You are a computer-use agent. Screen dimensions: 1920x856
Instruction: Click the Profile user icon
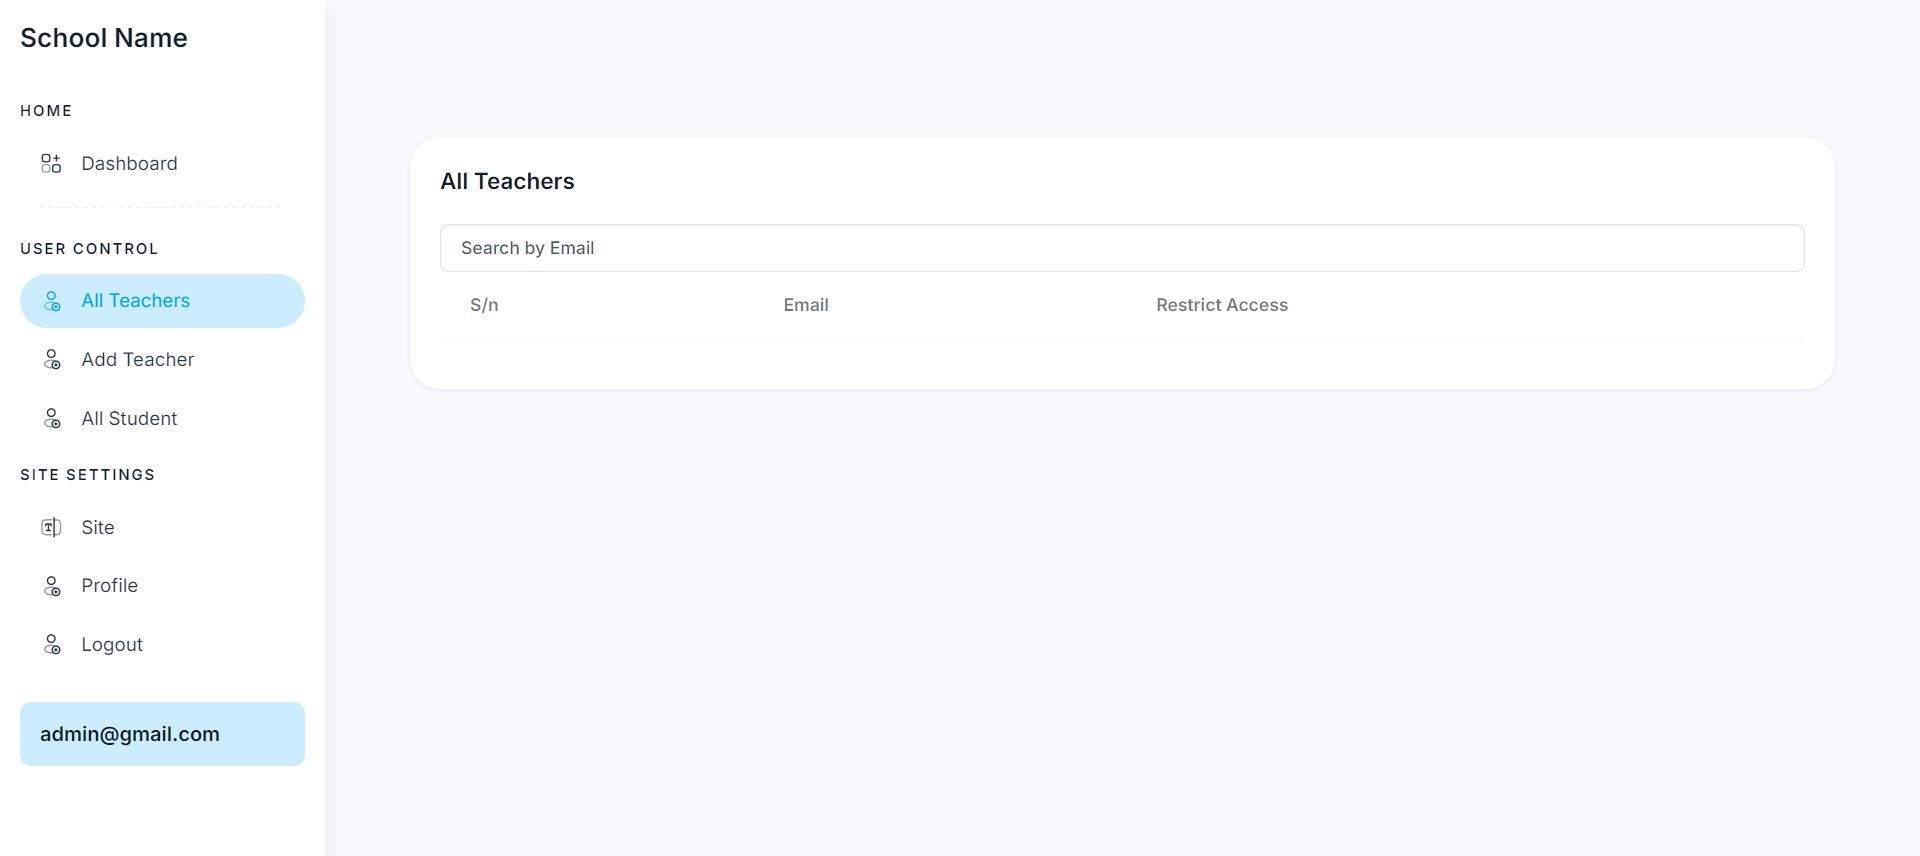(x=52, y=586)
